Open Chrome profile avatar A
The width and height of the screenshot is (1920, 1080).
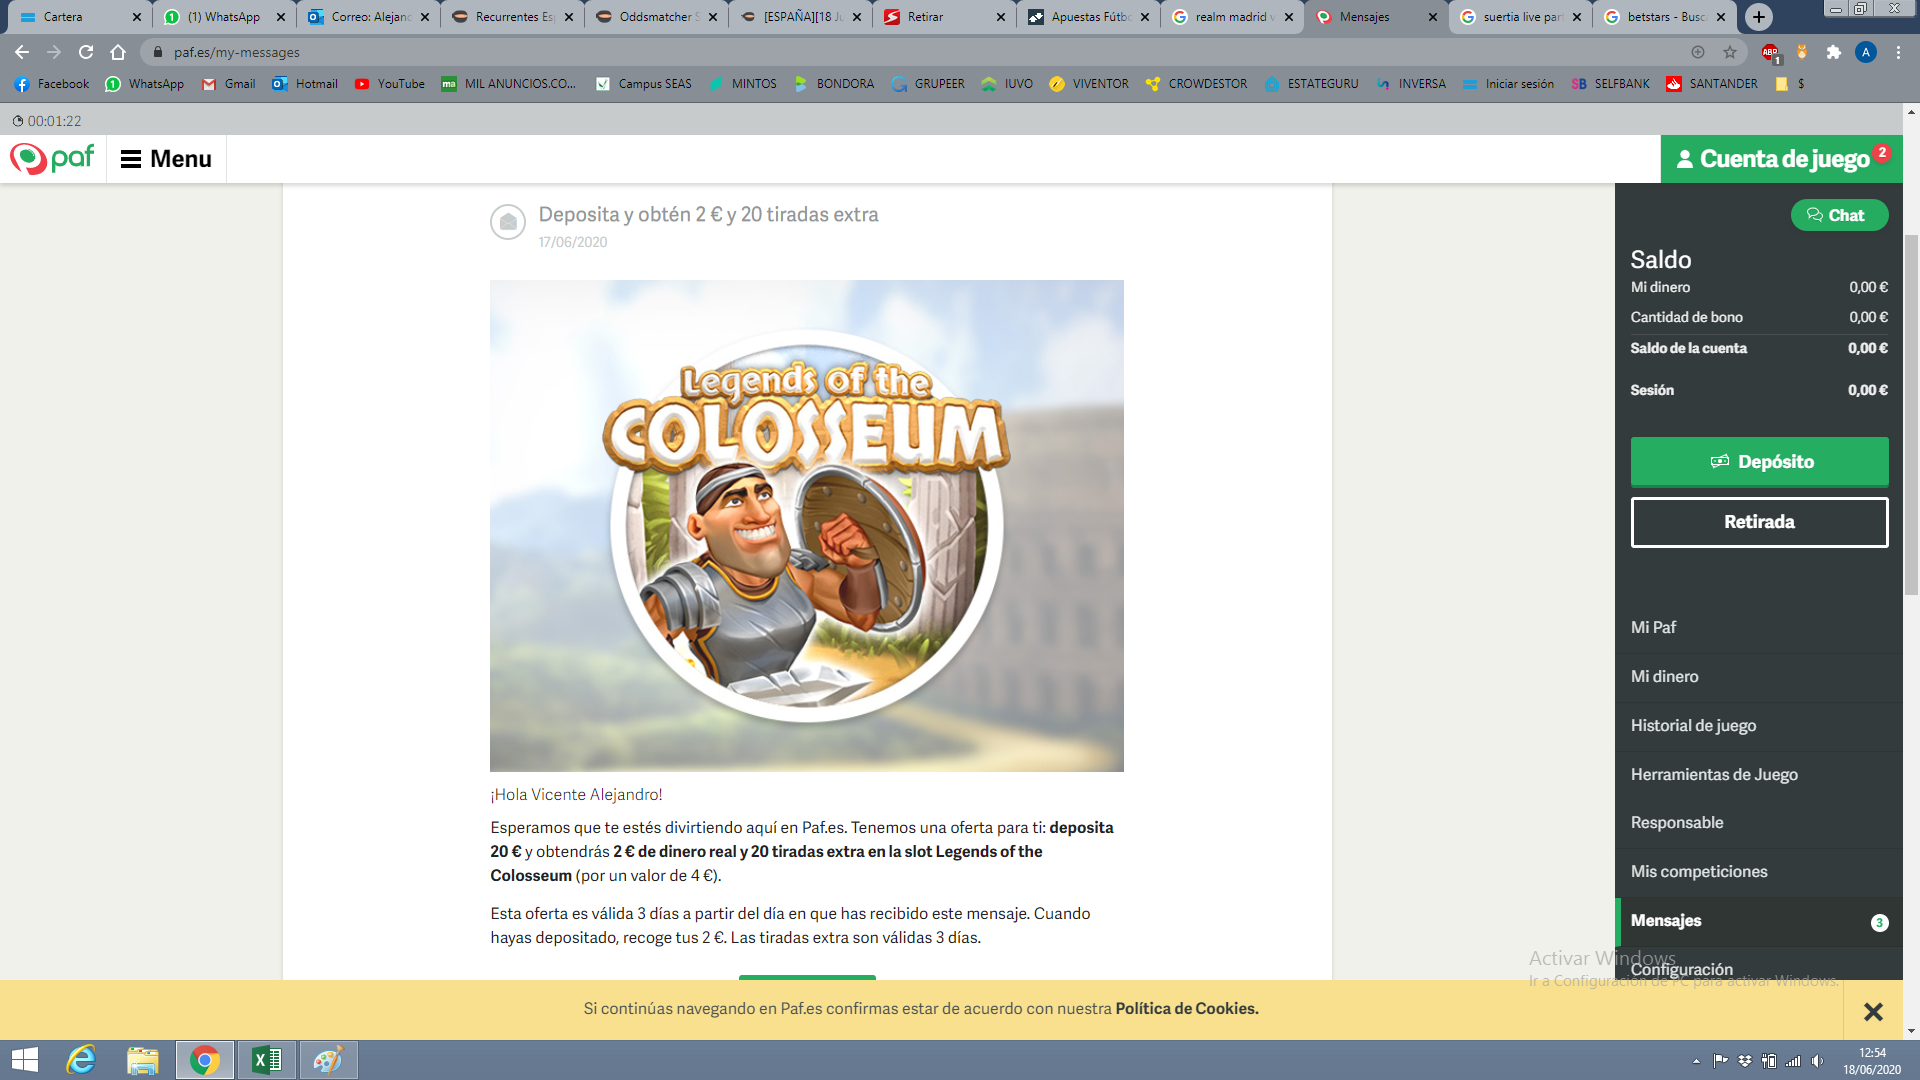click(x=1866, y=52)
